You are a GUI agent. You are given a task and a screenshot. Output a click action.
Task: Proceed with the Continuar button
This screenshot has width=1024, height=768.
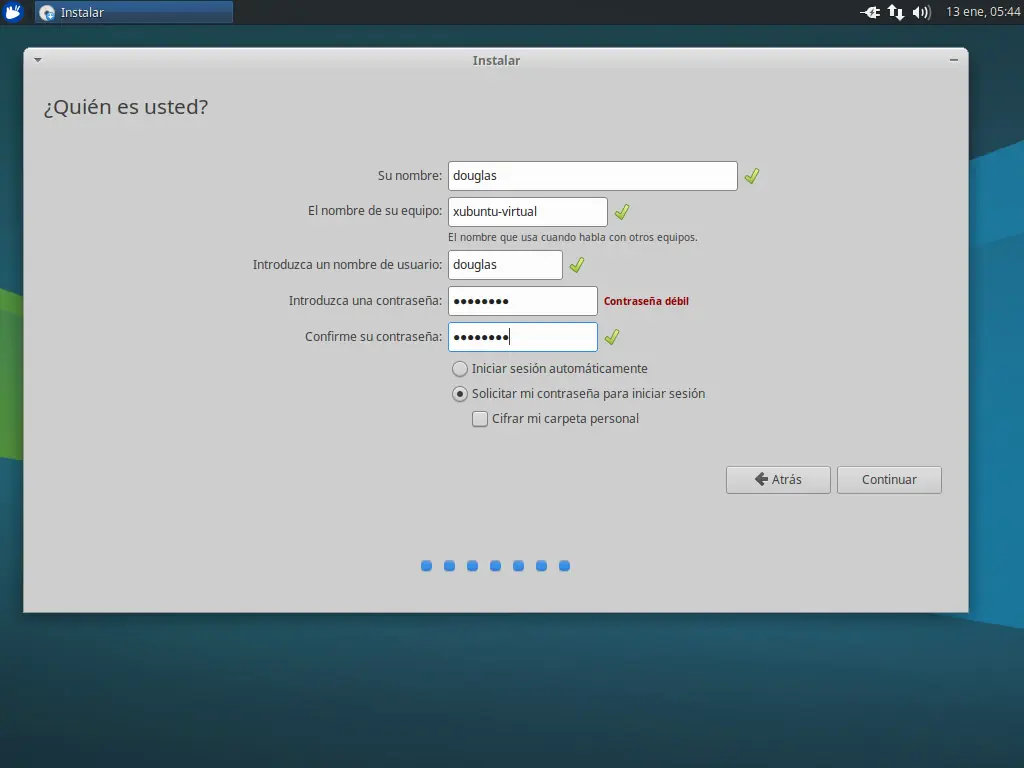(889, 479)
